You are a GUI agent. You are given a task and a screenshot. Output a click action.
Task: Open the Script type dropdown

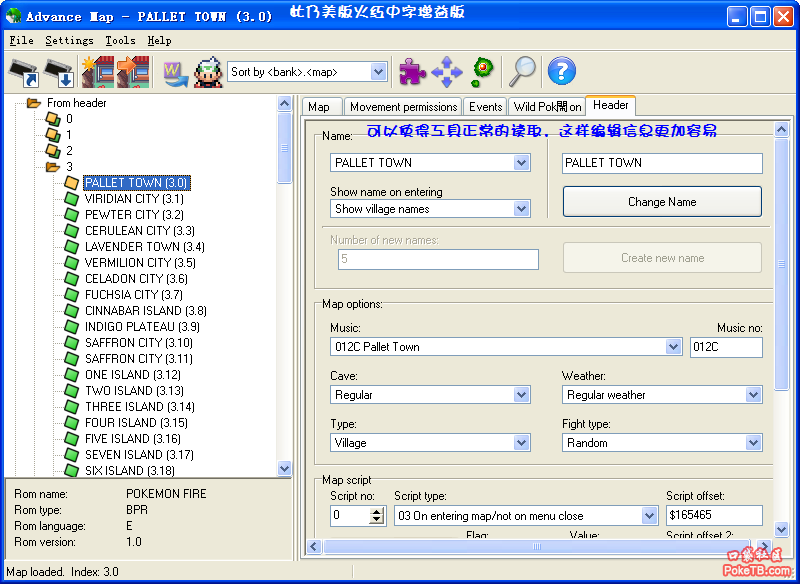[x=649, y=516]
